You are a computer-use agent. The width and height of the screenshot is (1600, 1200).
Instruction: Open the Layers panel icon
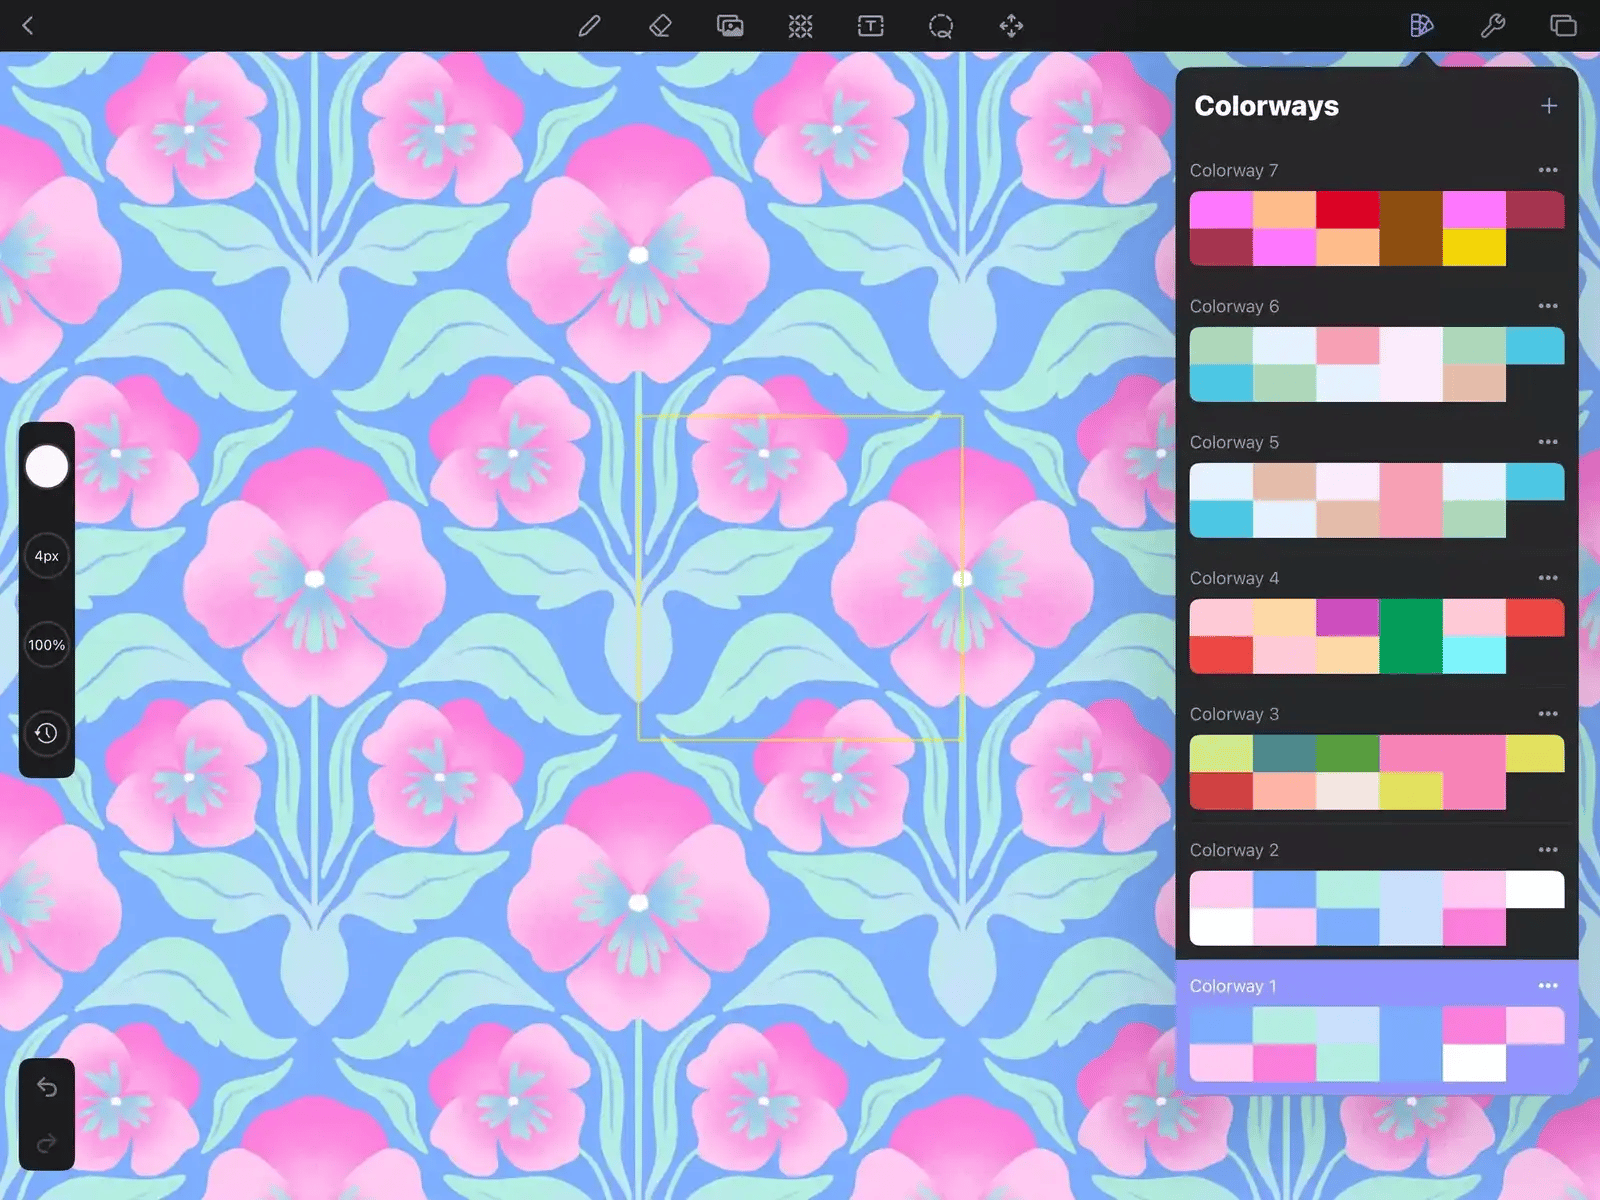click(x=1562, y=26)
